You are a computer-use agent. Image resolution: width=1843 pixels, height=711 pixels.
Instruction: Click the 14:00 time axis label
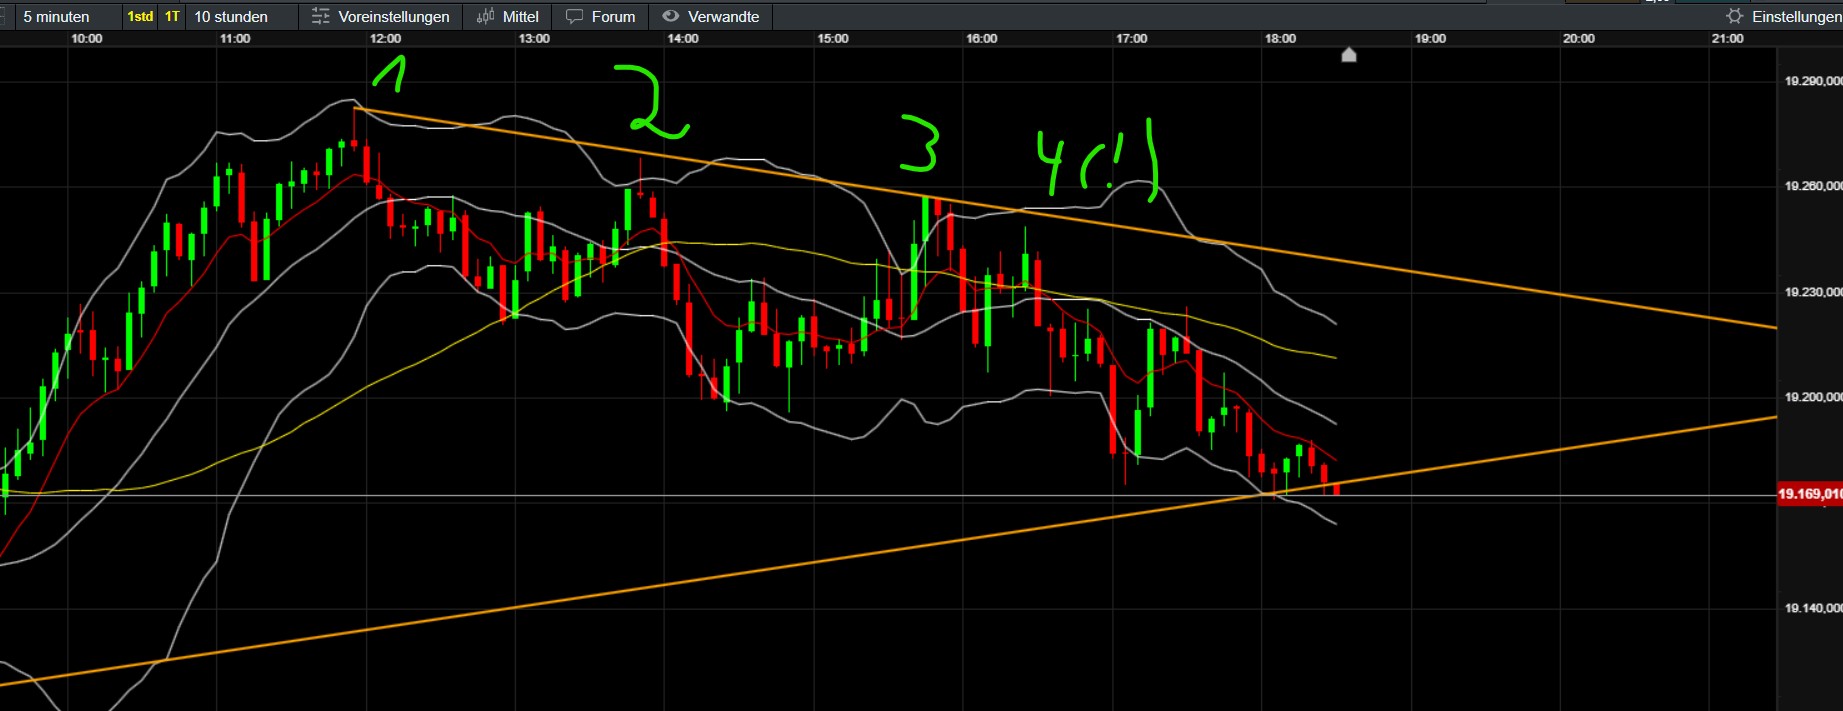[683, 39]
